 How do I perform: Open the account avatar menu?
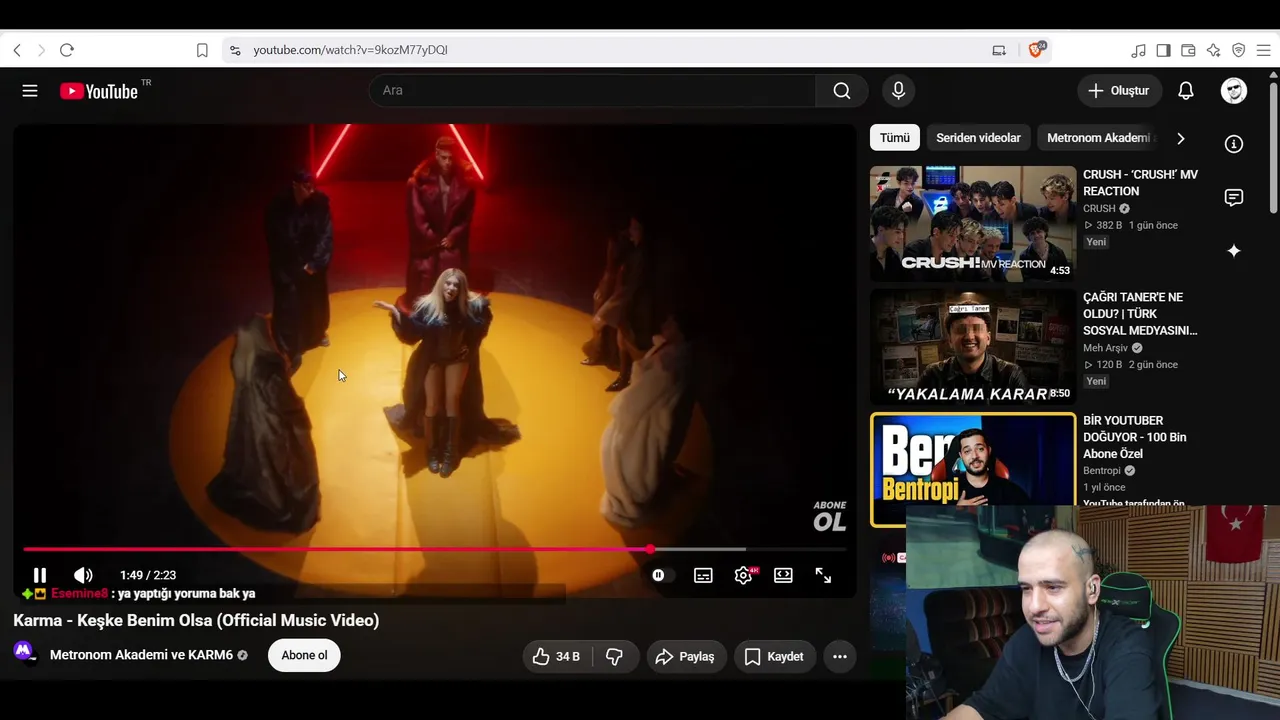click(x=1234, y=91)
